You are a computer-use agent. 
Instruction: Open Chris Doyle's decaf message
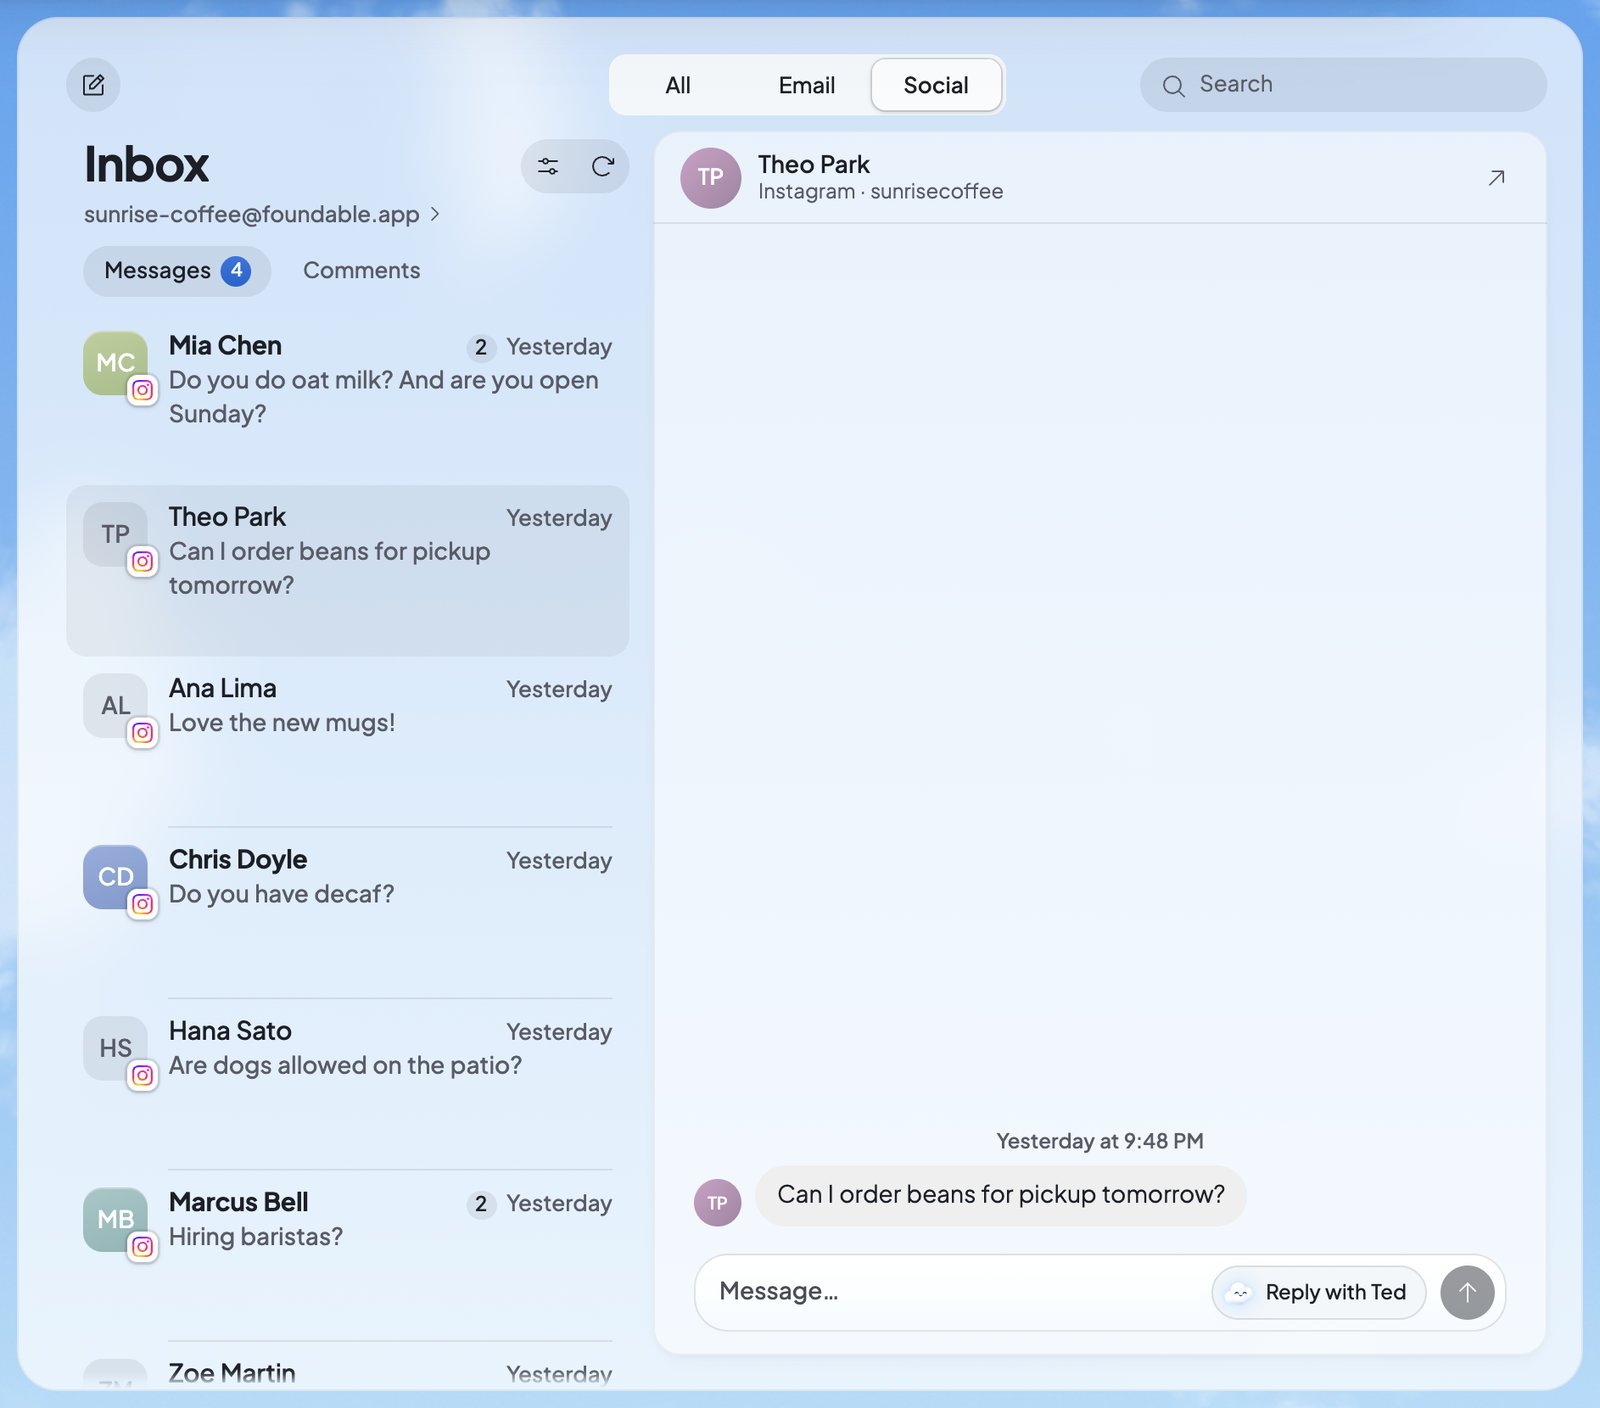click(x=348, y=913)
